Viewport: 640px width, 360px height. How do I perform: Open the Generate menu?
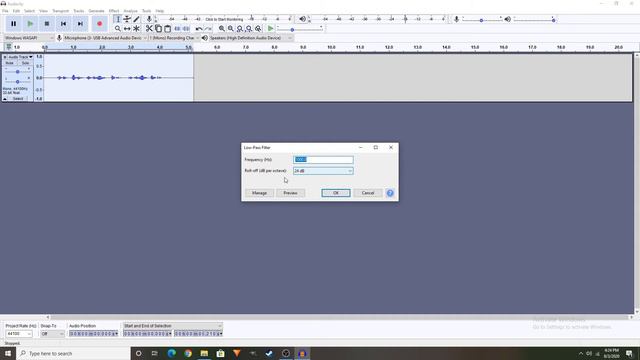[x=96, y=11]
